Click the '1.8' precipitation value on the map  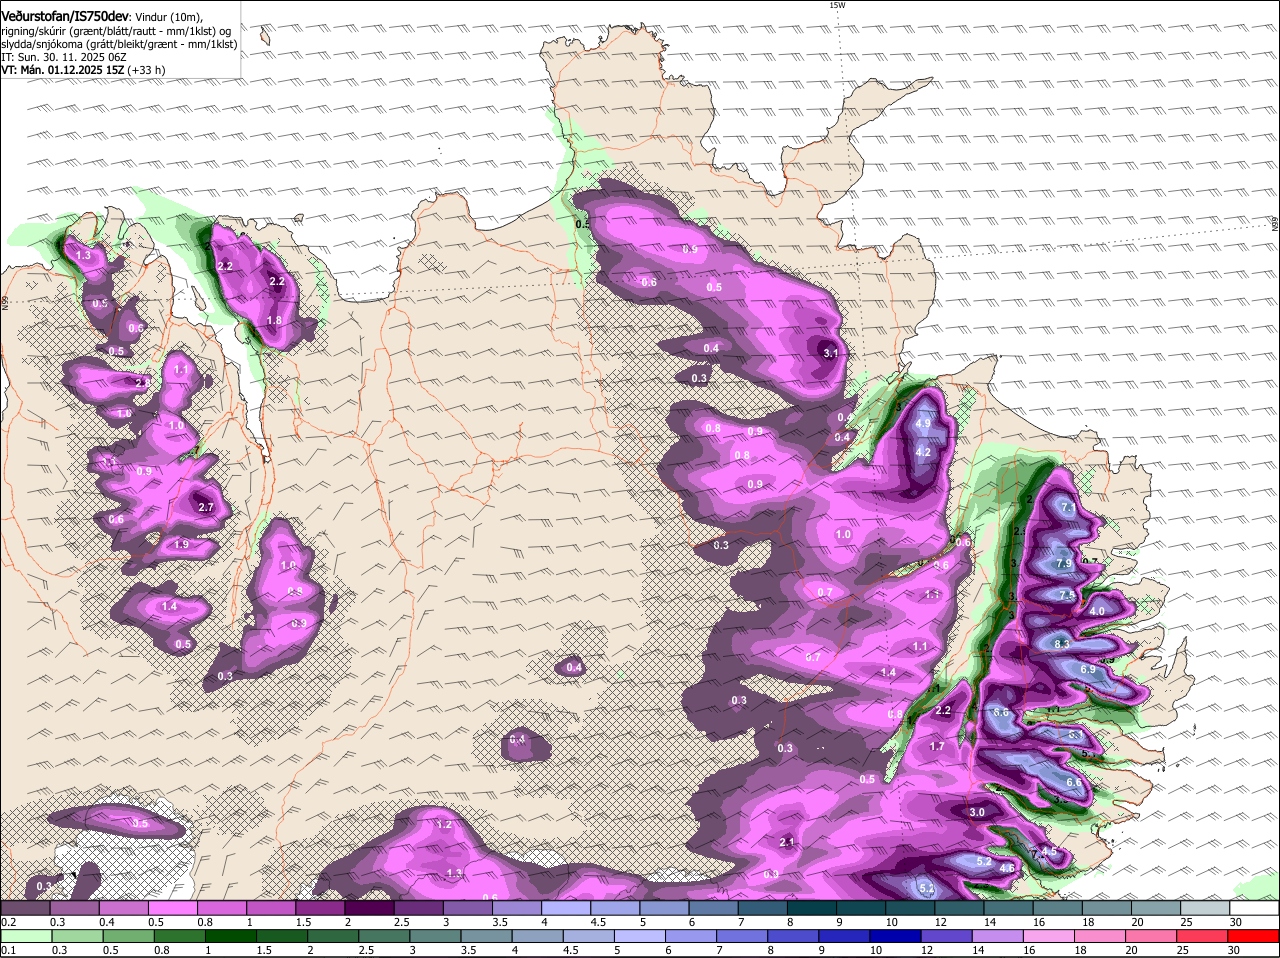(274, 320)
